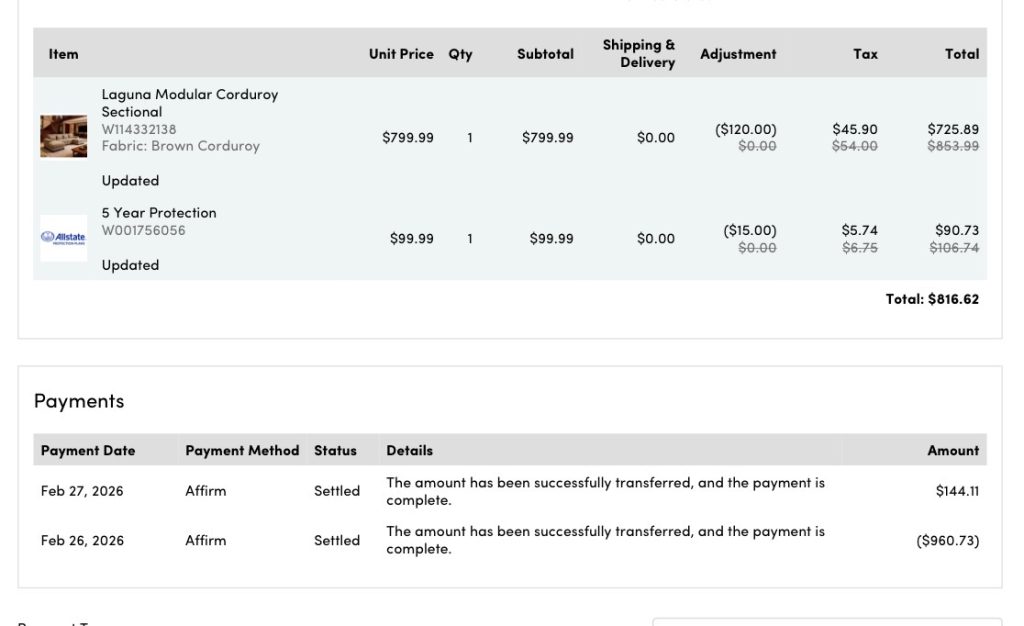
Task: Open the 5 Year Protection item
Action: click(x=158, y=213)
